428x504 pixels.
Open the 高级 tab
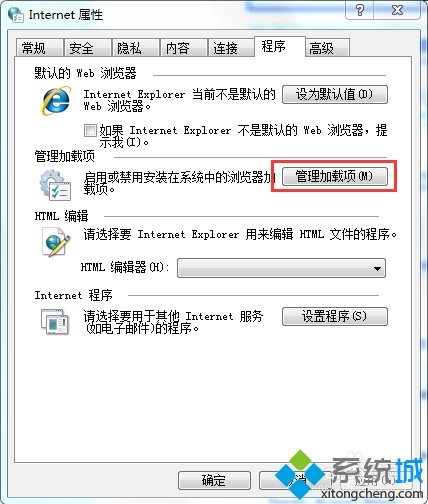click(328, 48)
